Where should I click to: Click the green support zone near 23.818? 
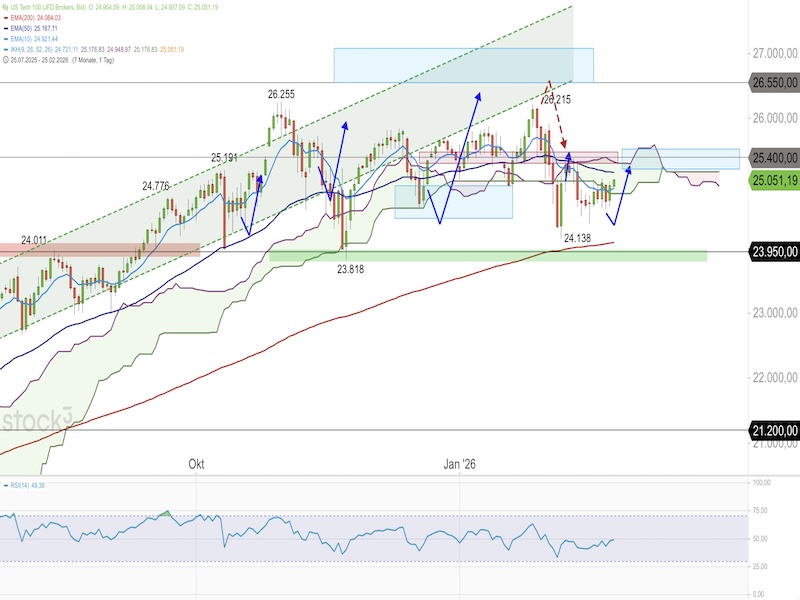[x=488, y=256]
